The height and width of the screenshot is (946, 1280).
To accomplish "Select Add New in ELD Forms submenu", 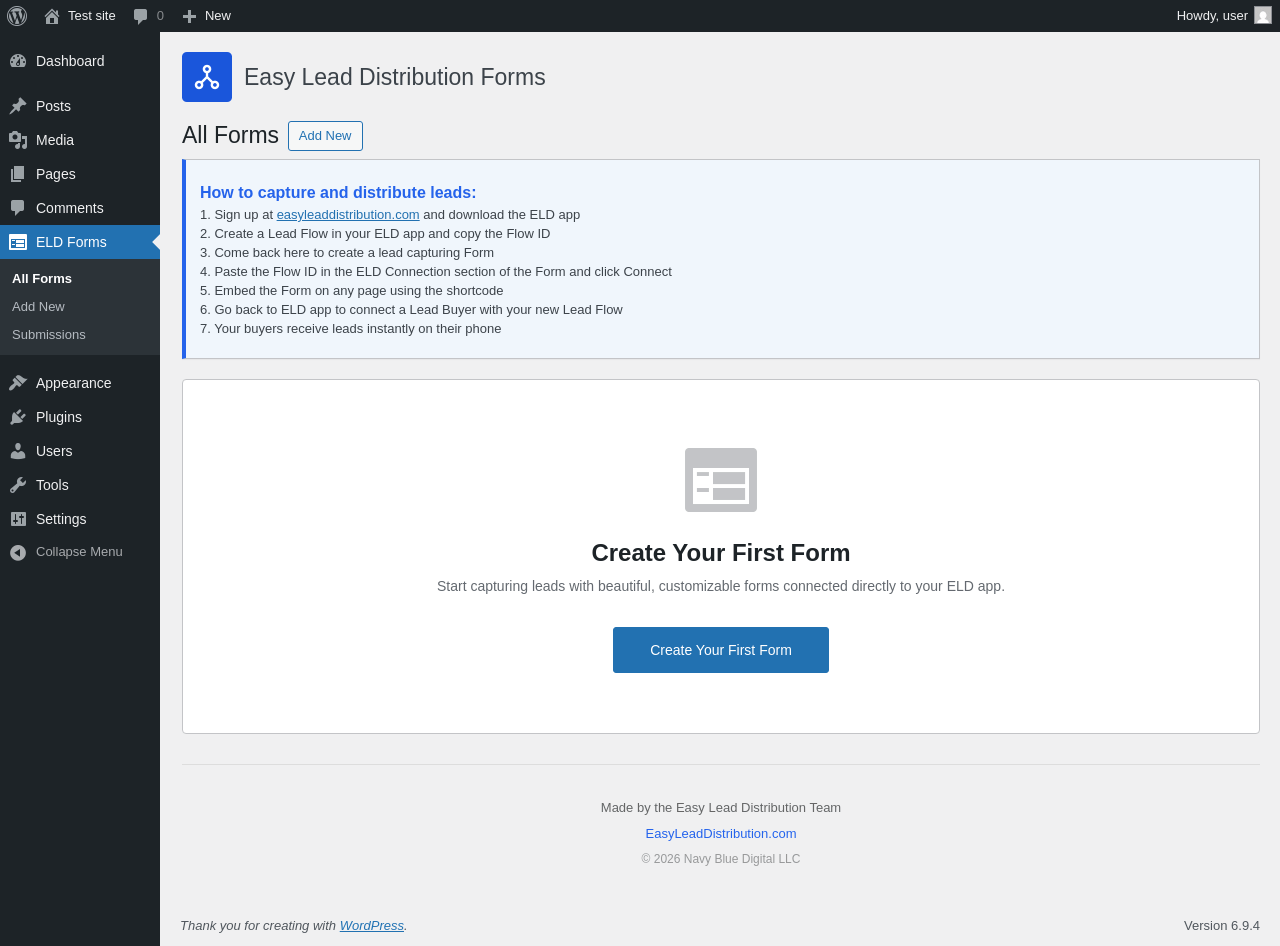I will point(38,306).
